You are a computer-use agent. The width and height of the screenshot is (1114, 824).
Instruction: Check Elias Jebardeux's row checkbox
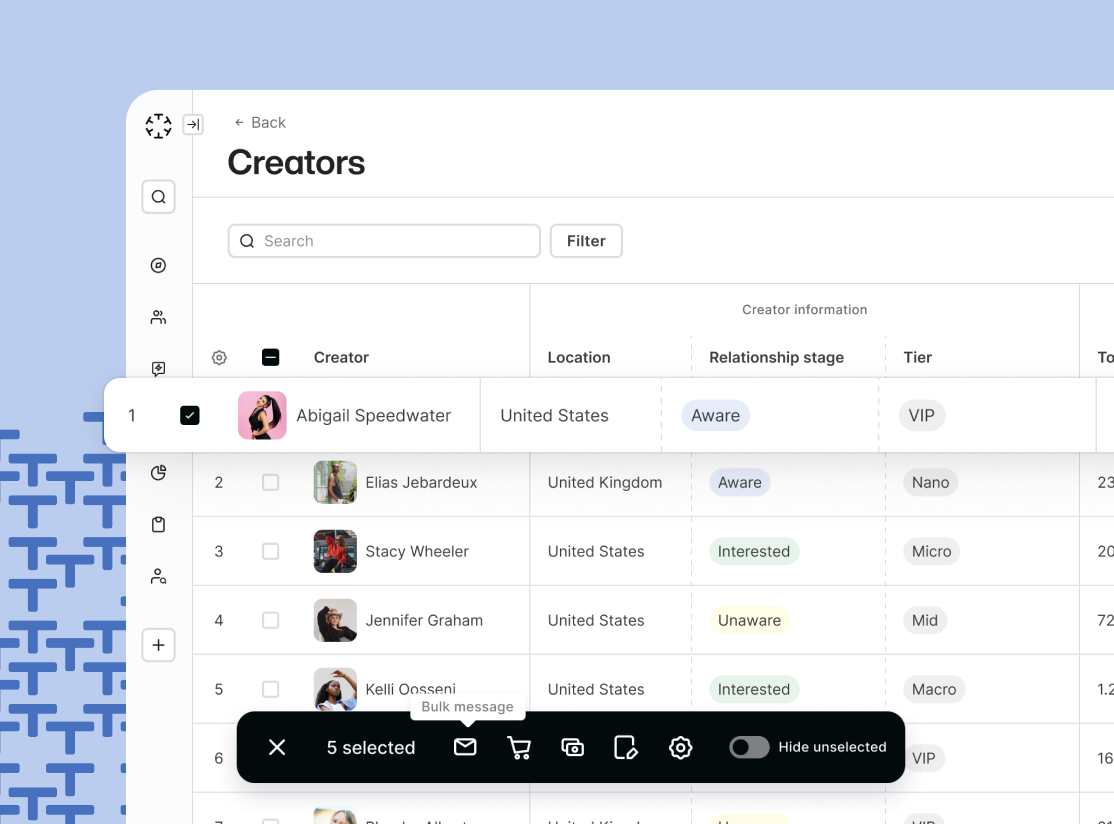coord(271,482)
